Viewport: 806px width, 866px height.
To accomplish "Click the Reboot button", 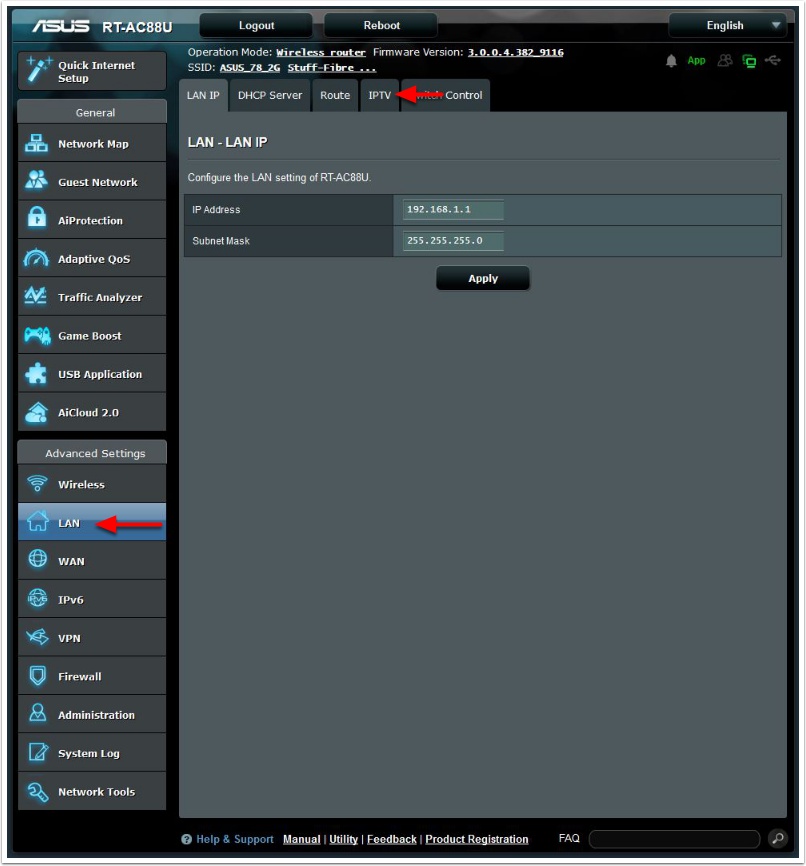I will pos(381,25).
